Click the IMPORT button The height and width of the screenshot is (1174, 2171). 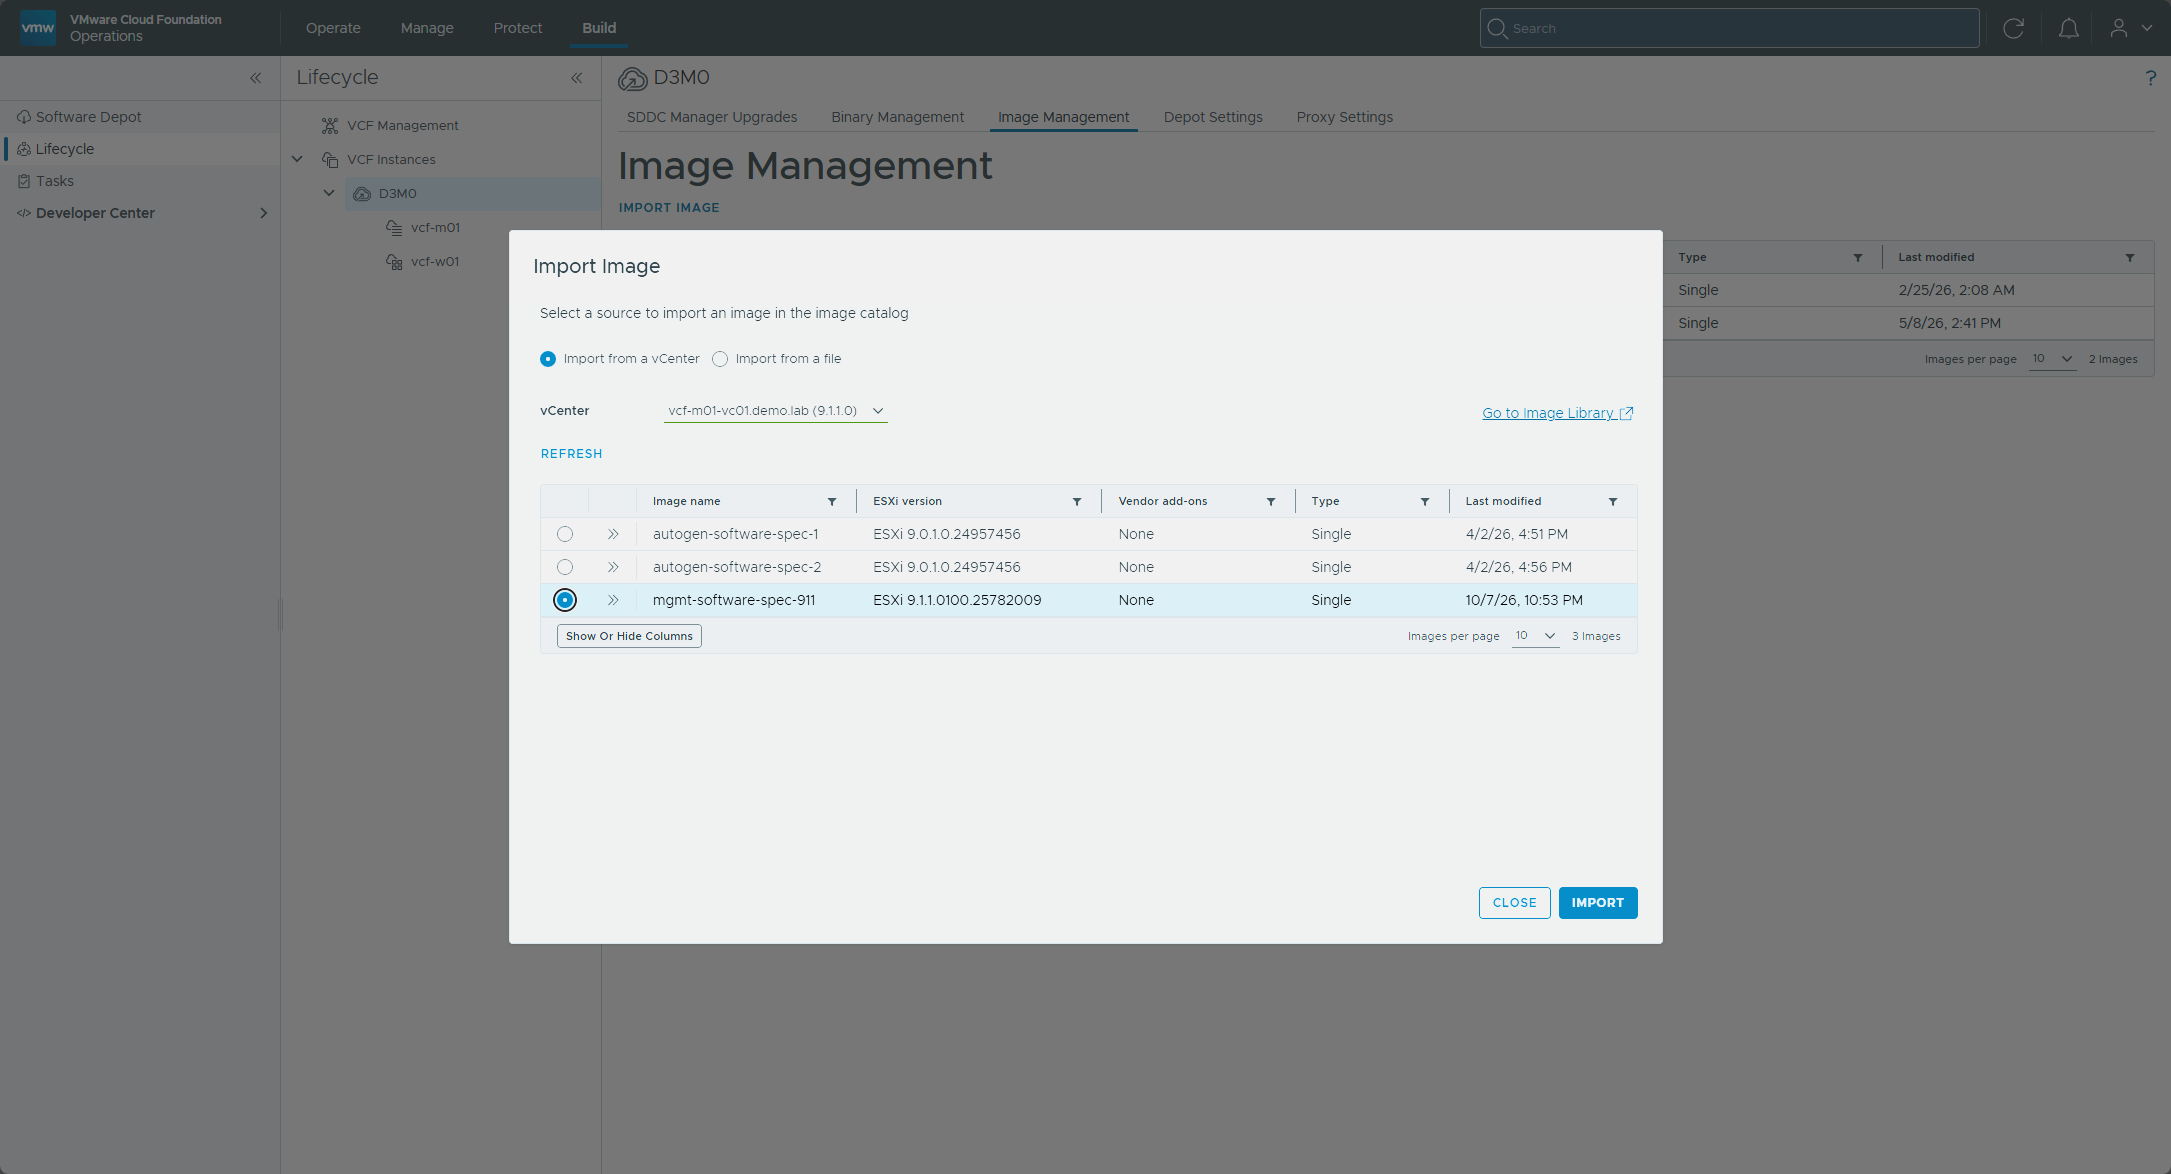[1598, 903]
